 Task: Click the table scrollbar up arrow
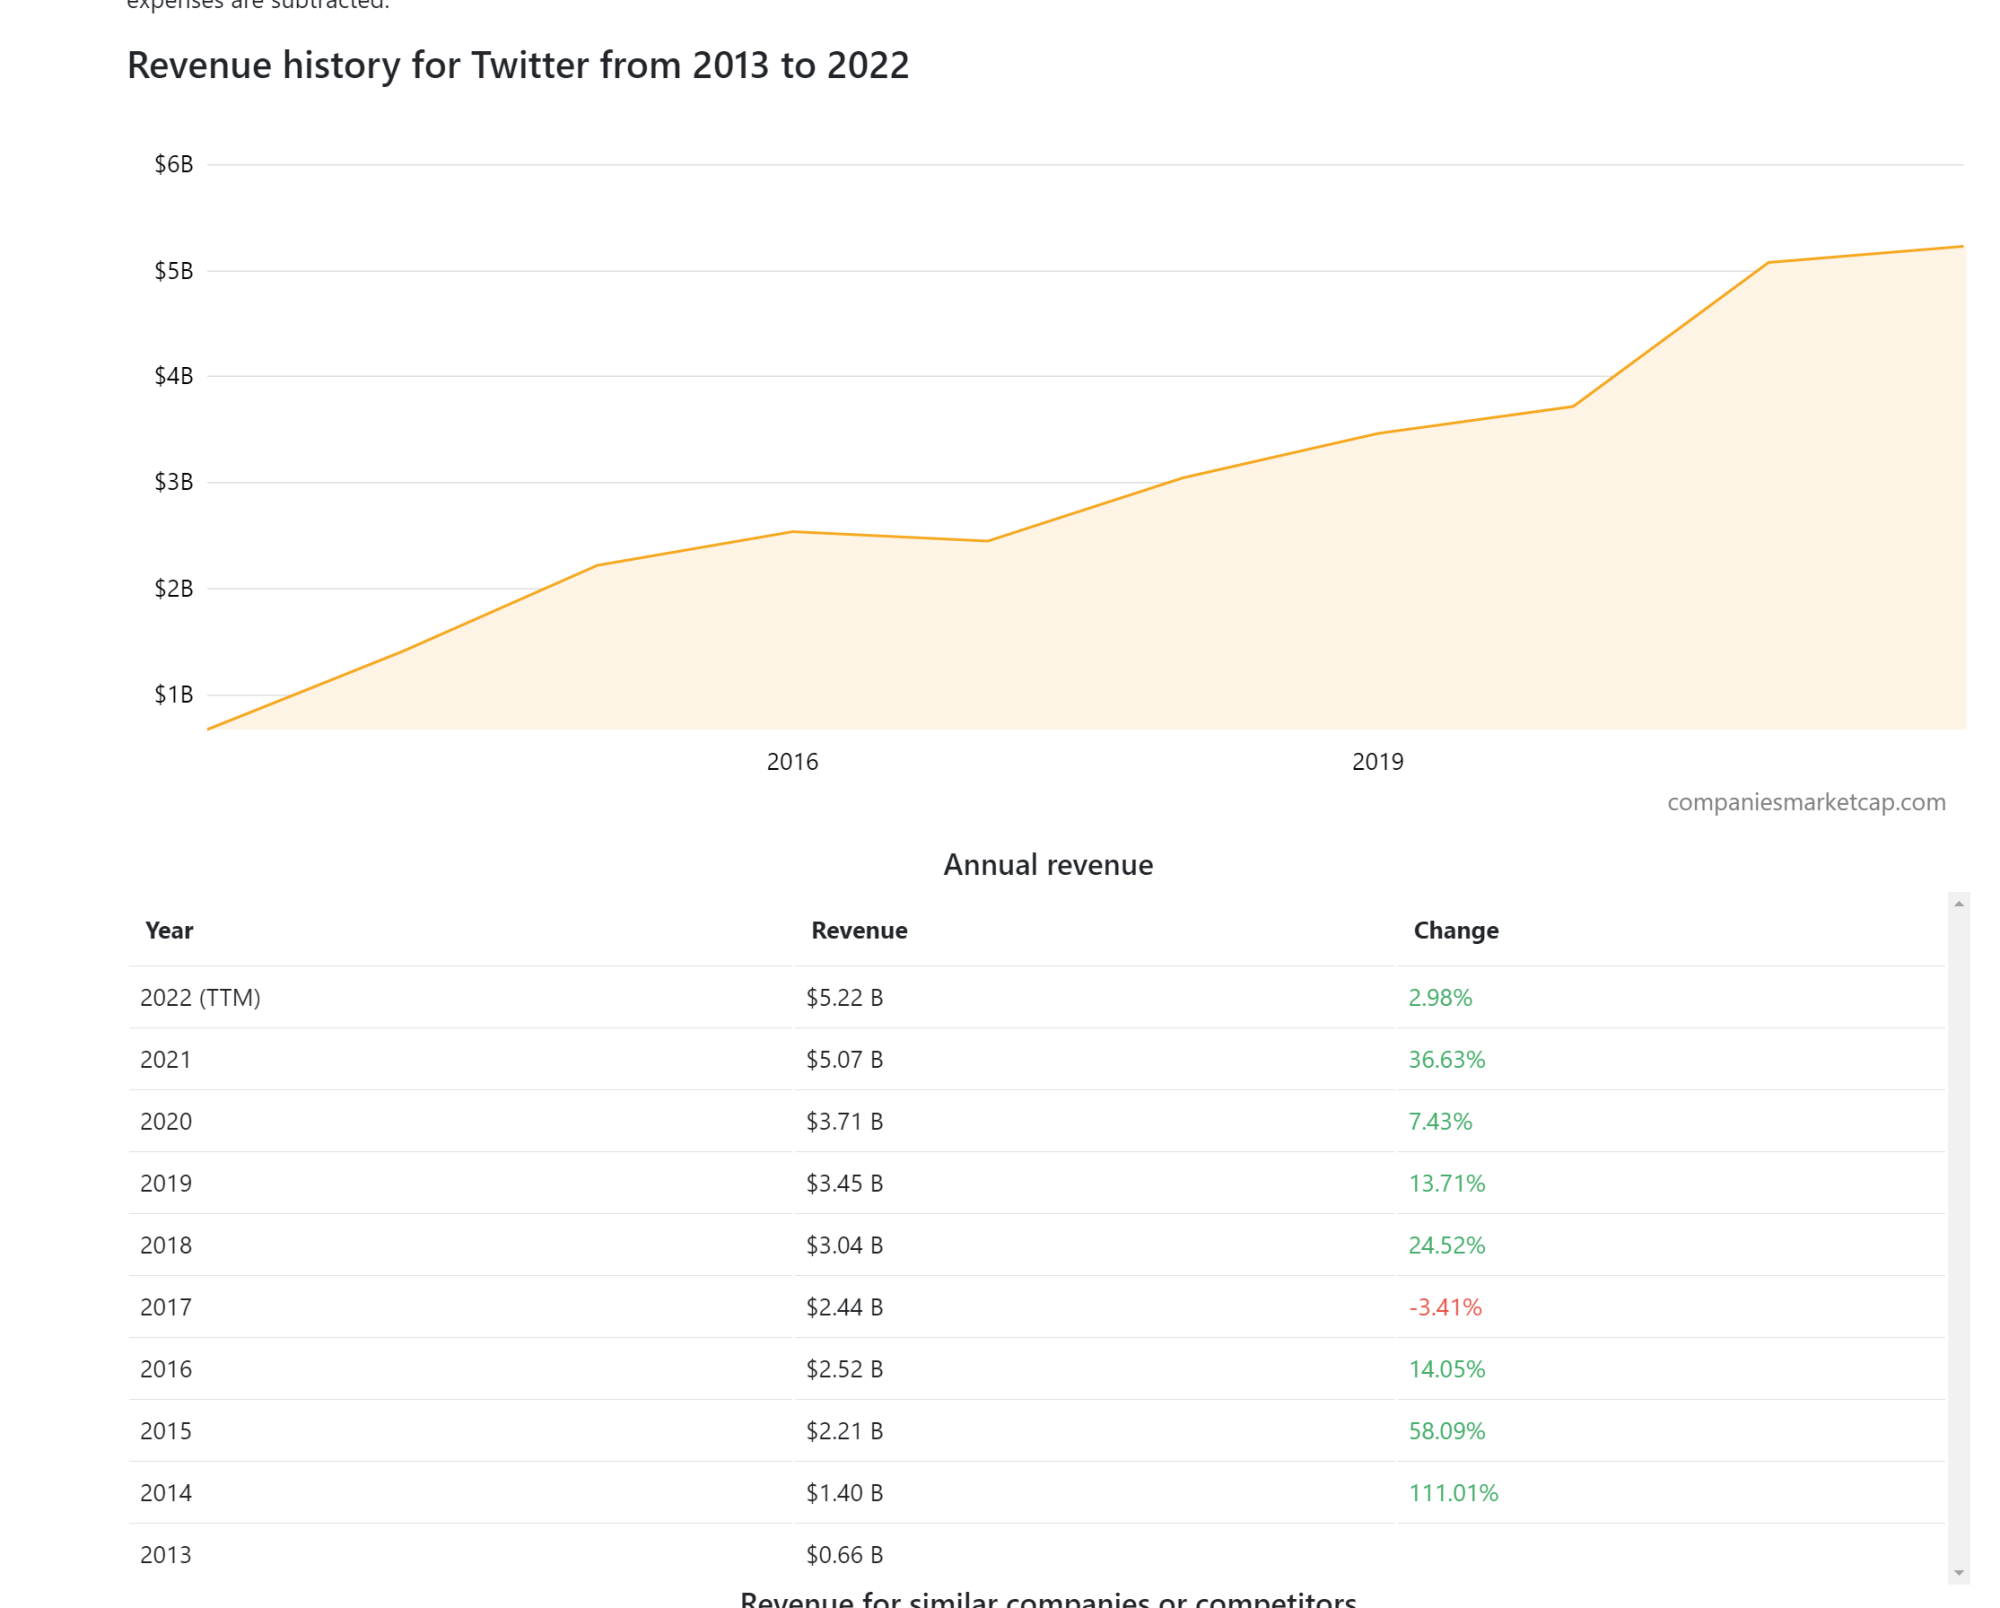click(x=1958, y=904)
